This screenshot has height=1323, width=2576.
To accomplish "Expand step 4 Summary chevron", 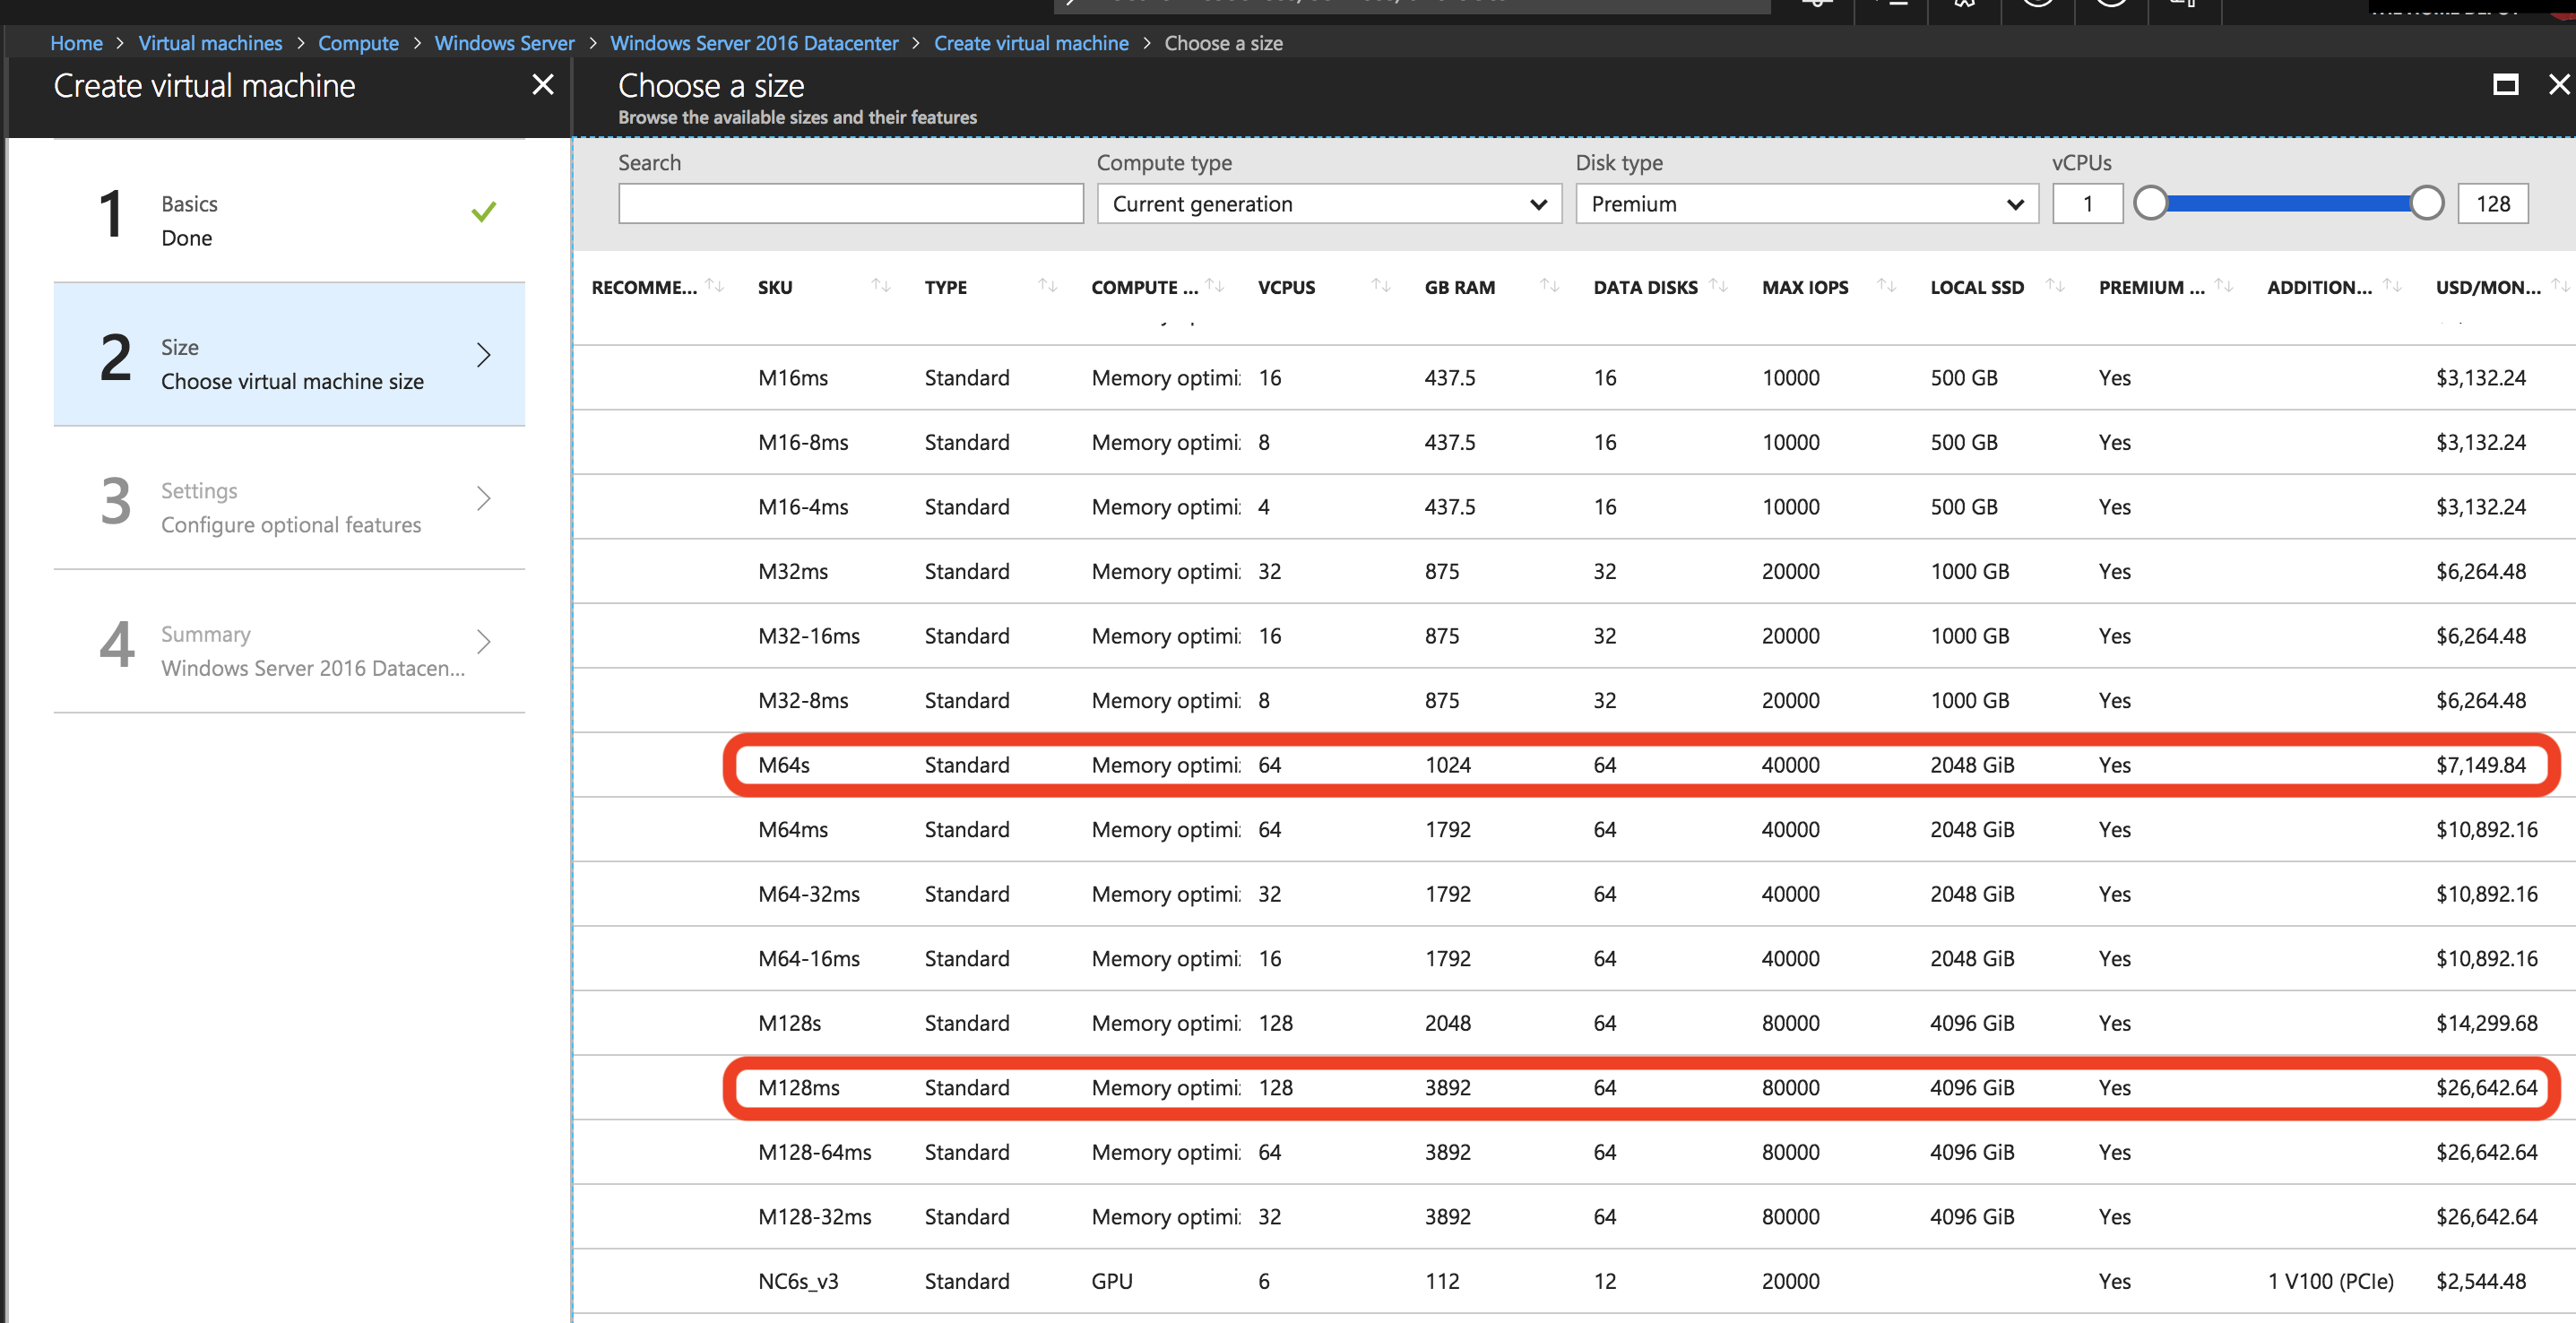I will coord(484,641).
